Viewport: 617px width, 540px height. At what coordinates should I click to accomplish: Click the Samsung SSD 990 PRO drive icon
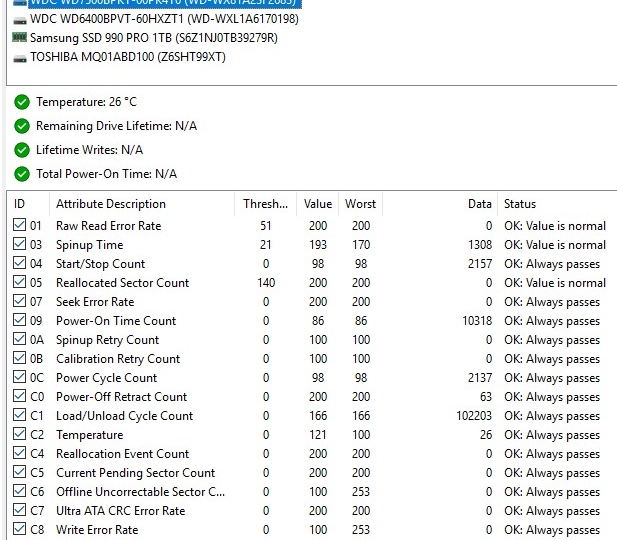point(19,38)
